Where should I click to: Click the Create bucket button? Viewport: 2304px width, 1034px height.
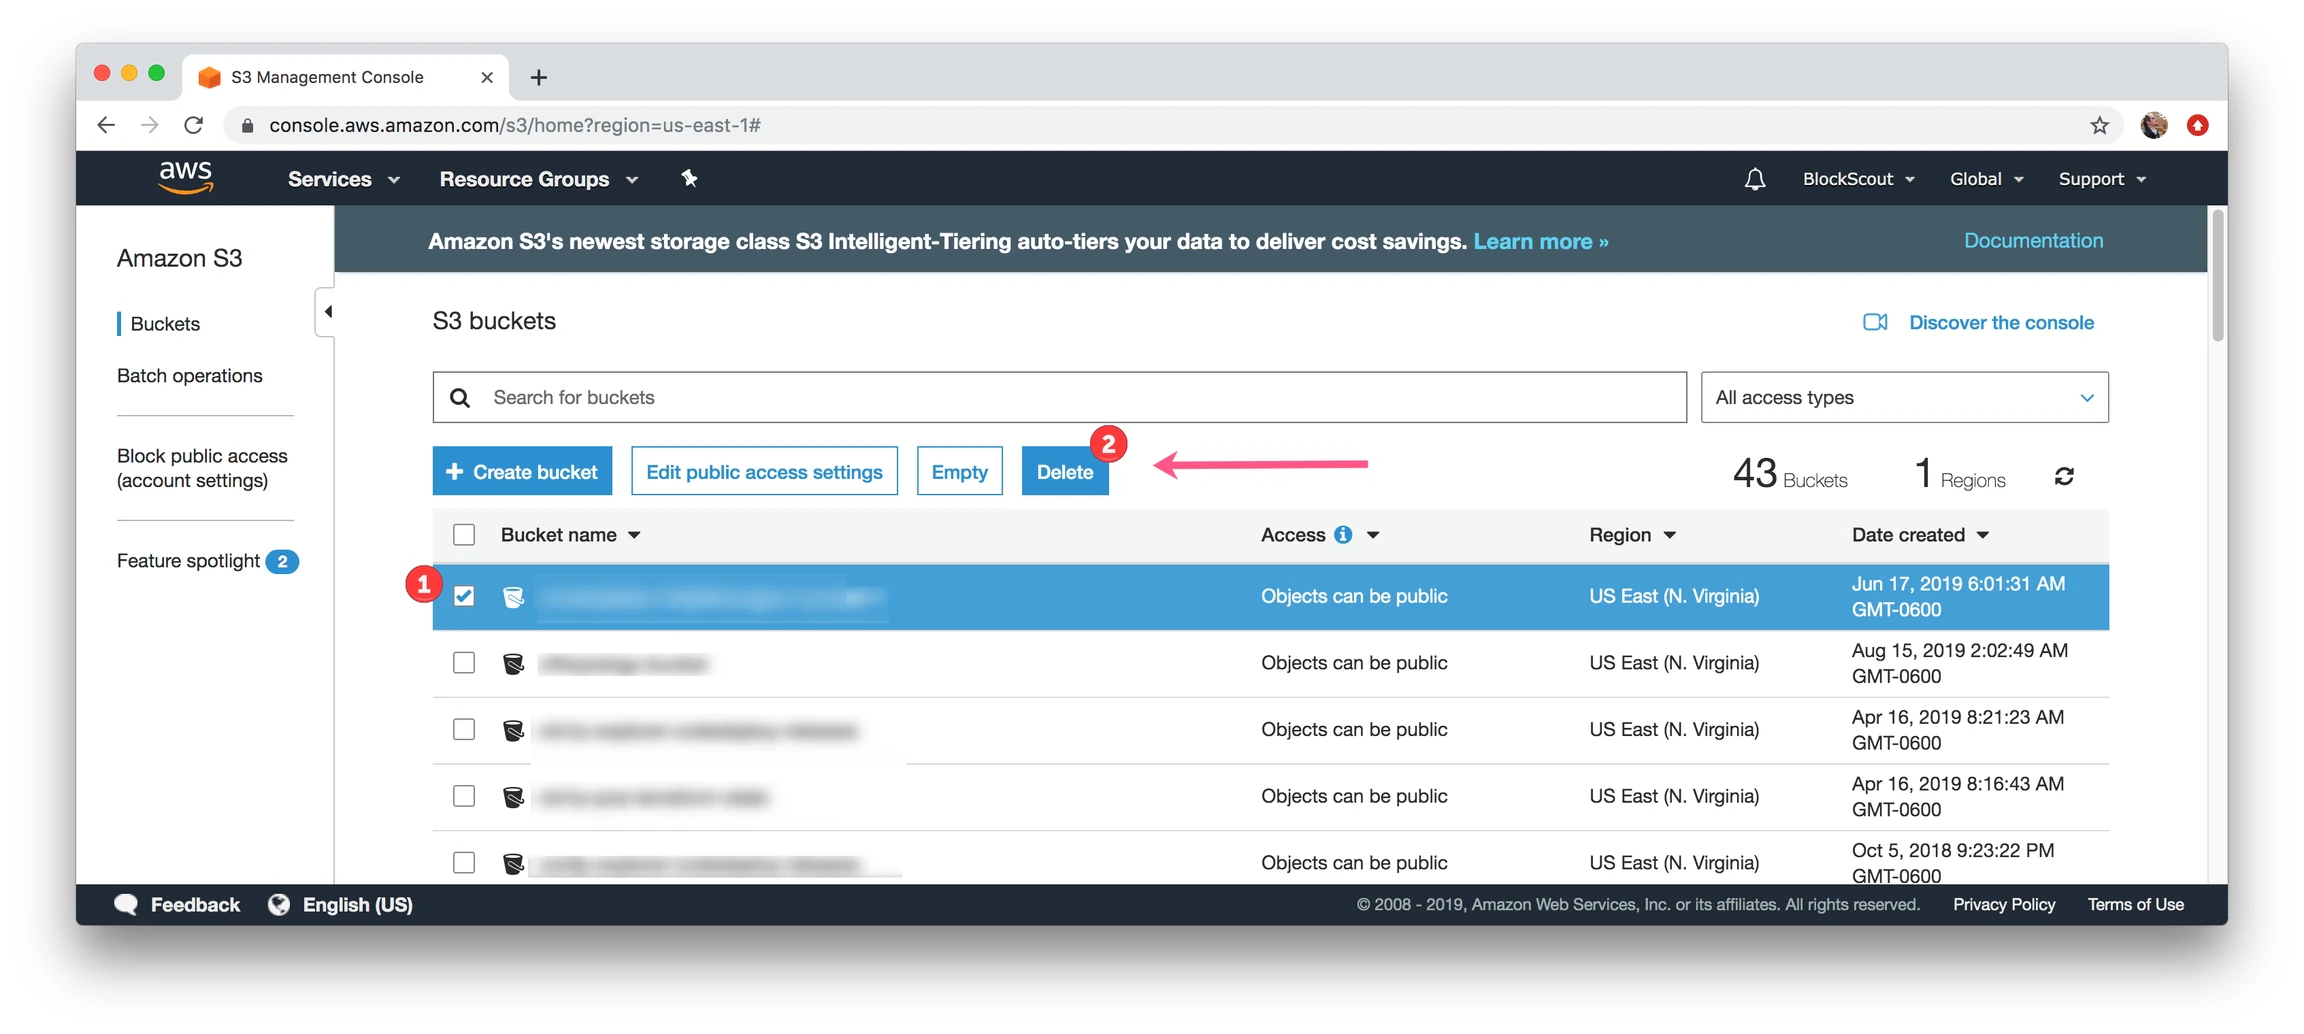click(522, 471)
